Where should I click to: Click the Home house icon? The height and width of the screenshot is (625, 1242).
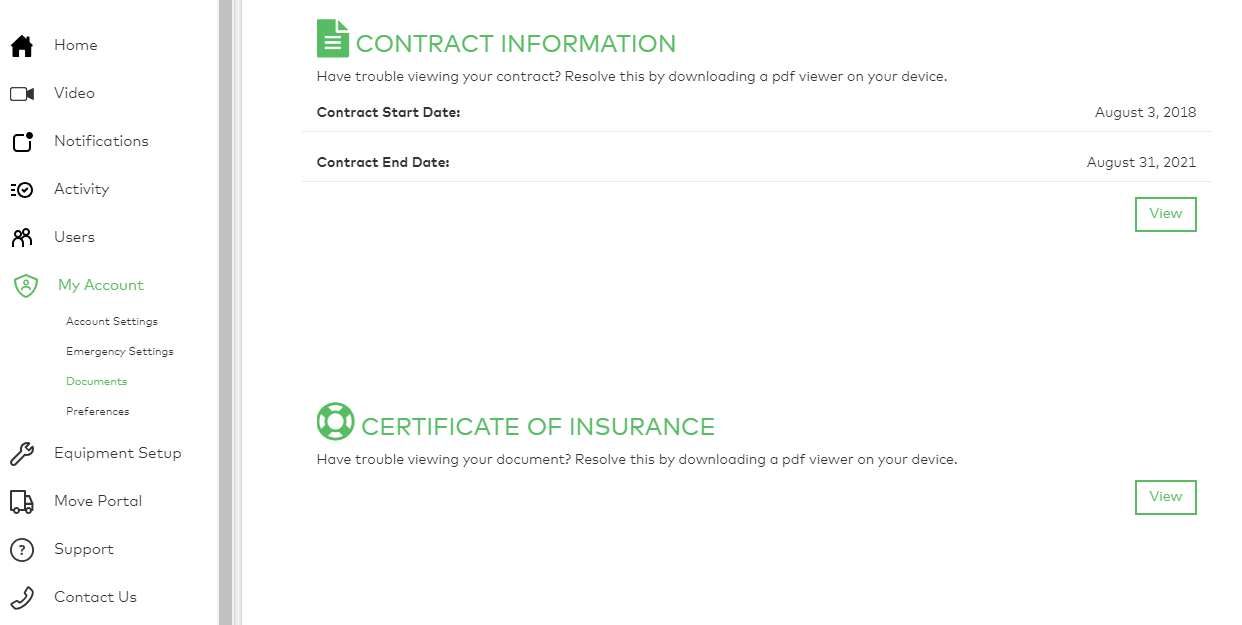click(x=22, y=46)
